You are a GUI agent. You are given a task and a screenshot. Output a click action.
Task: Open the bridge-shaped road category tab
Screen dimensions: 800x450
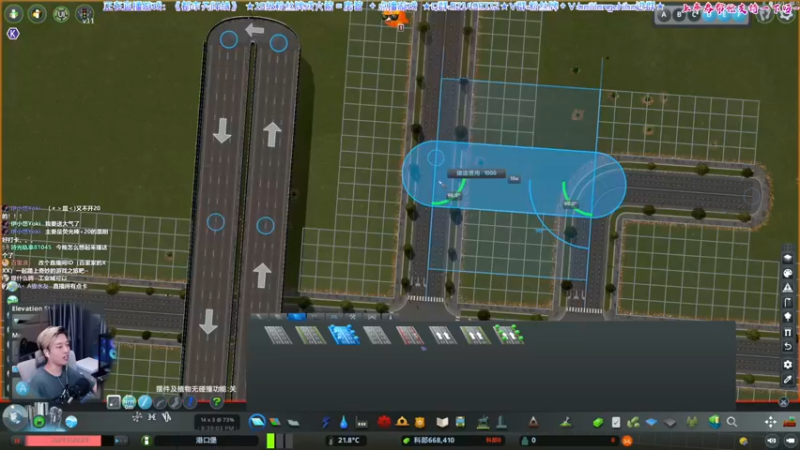point(371,317)
